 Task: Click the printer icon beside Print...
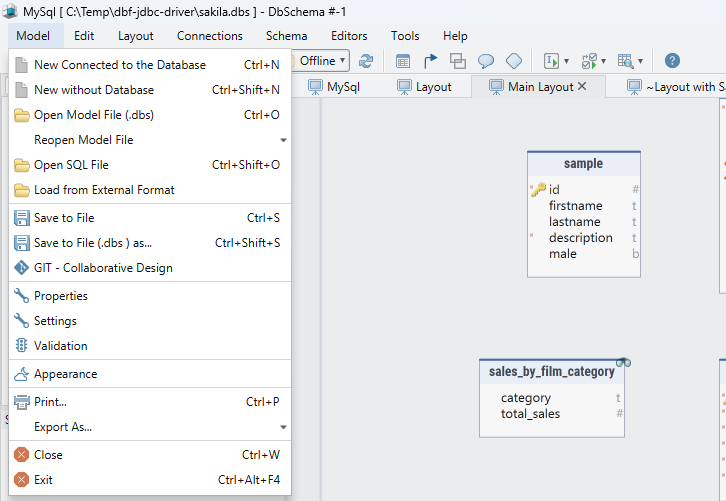click(x=21, y=402)
